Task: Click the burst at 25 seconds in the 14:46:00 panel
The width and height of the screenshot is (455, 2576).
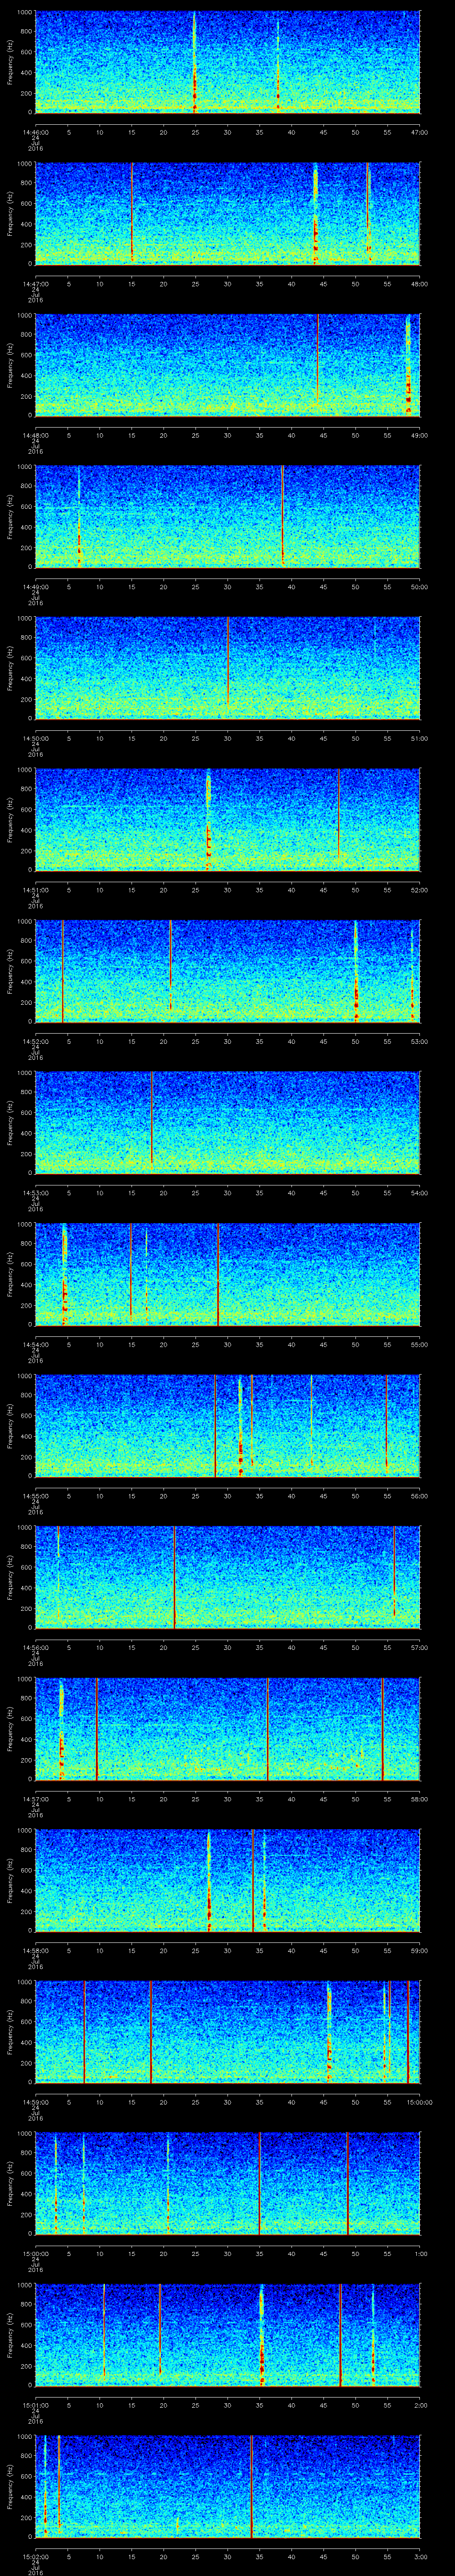Action: click(x=195, y=62)
